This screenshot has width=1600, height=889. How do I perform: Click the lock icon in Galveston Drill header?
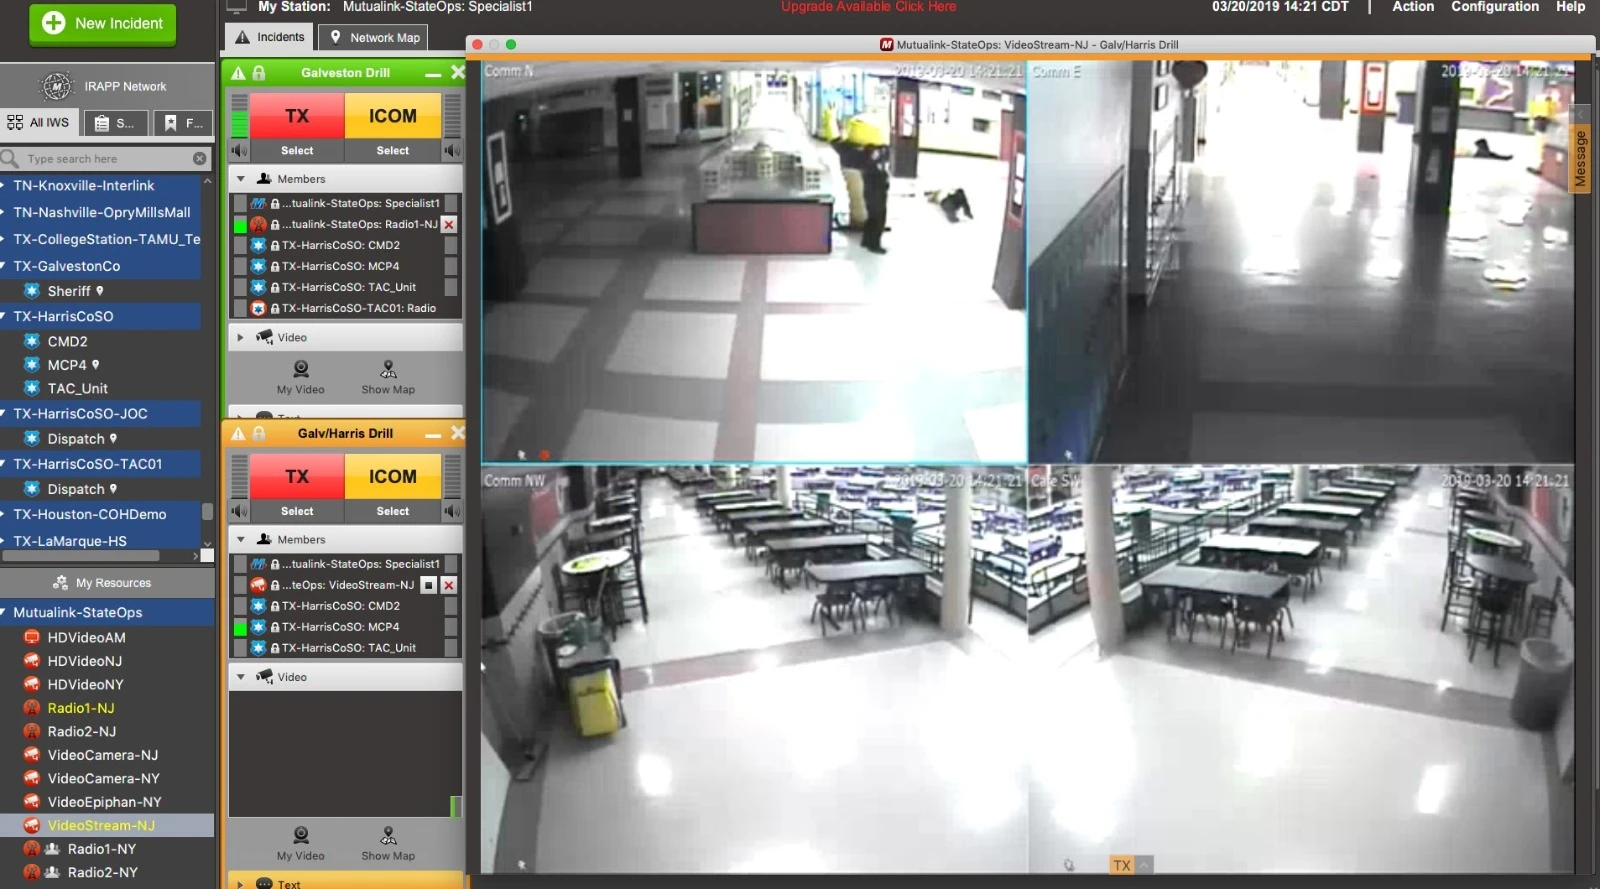click(x=259, y=73)
